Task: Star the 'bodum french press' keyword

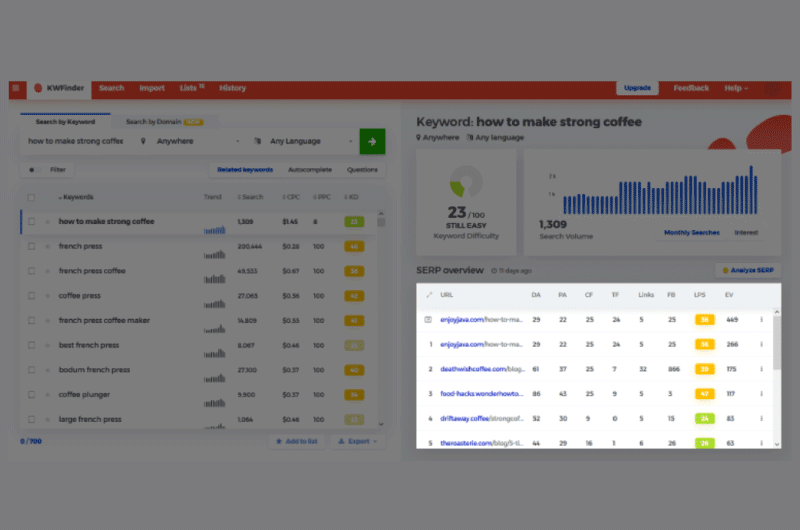Action: (47, 370)
